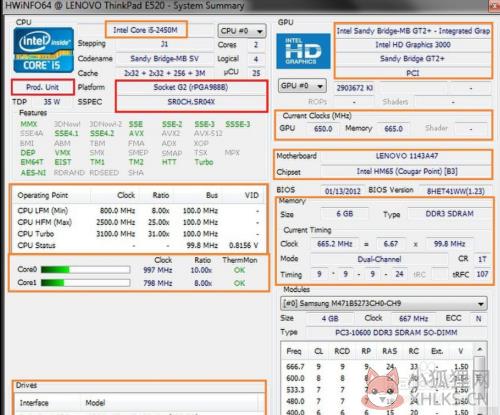
Task: Click the Intel Core i5-2450M name field
Action: click(x=145, y=30)
